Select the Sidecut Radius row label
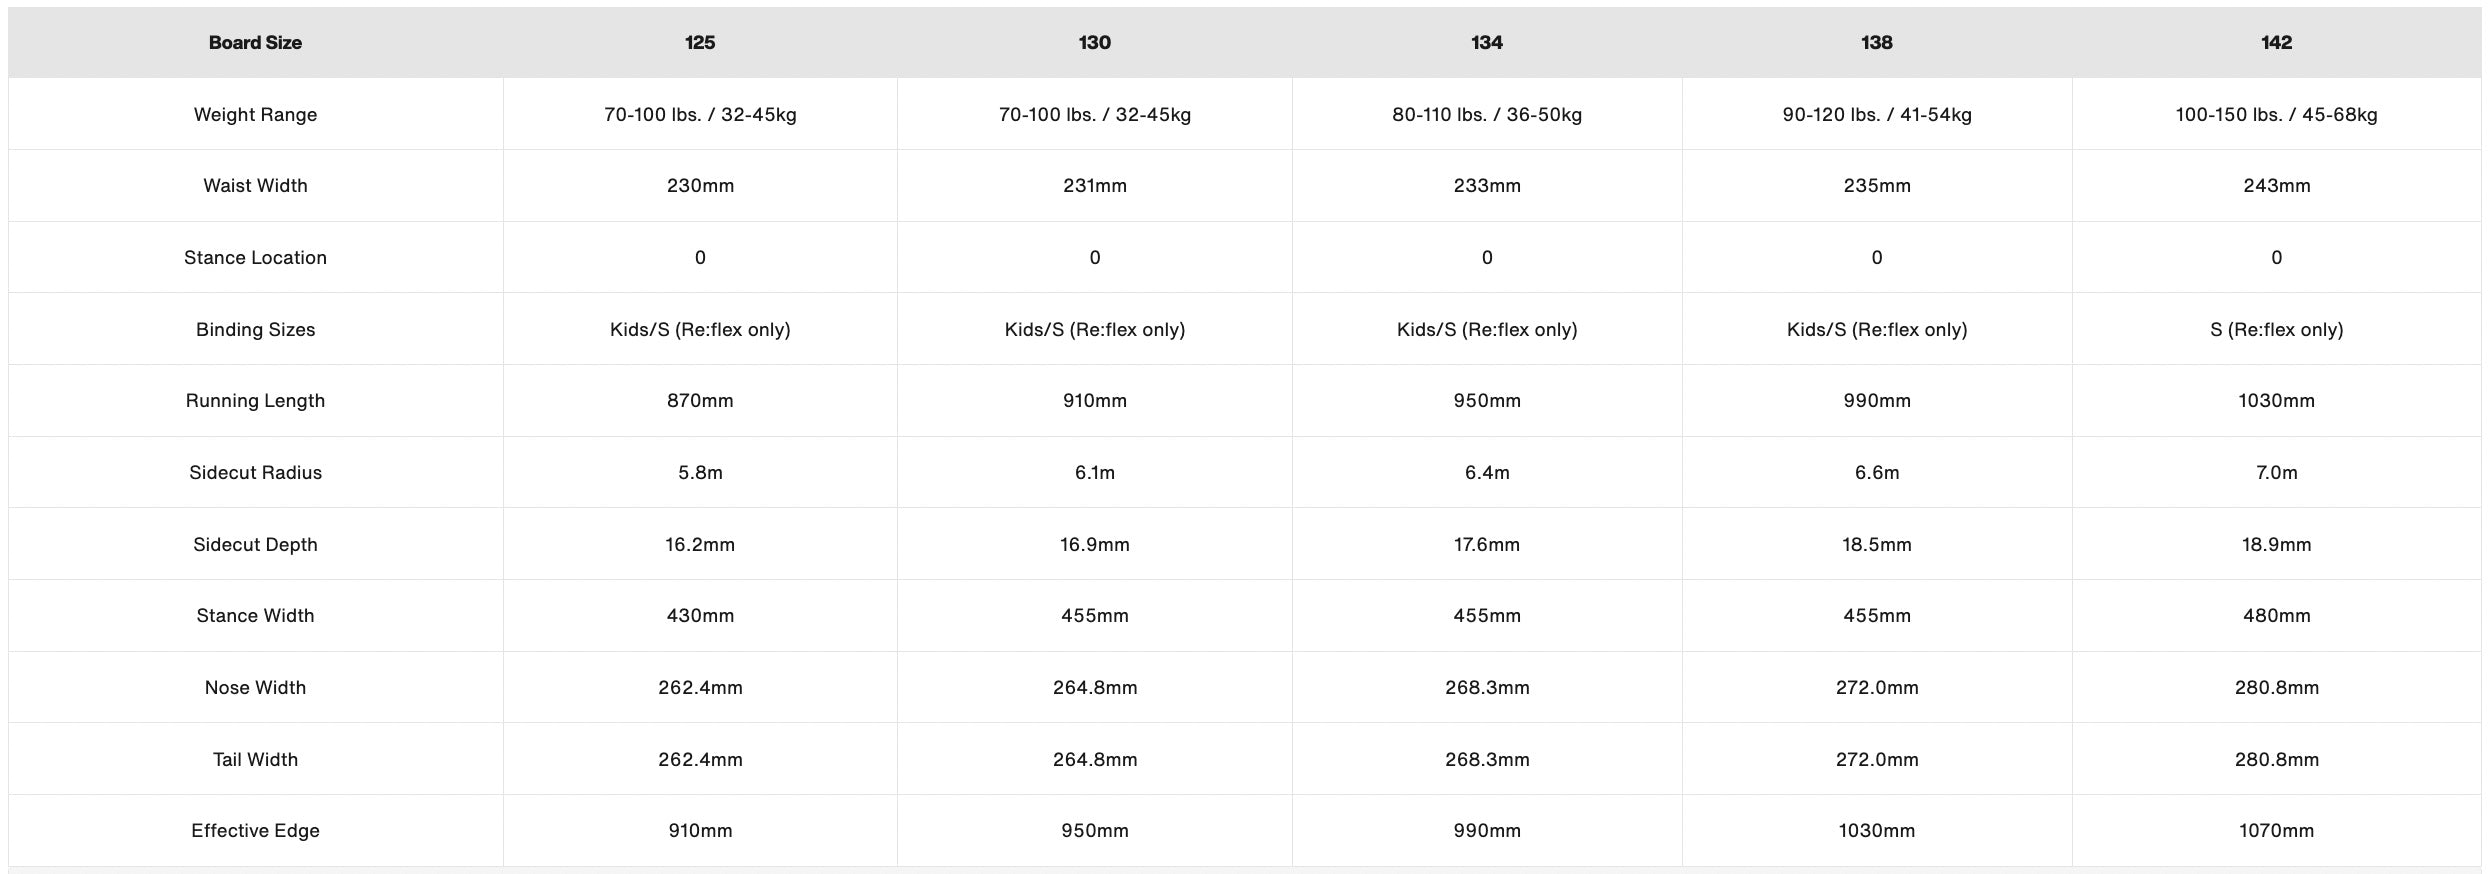The image size is (2492, 874). [255, 473]
